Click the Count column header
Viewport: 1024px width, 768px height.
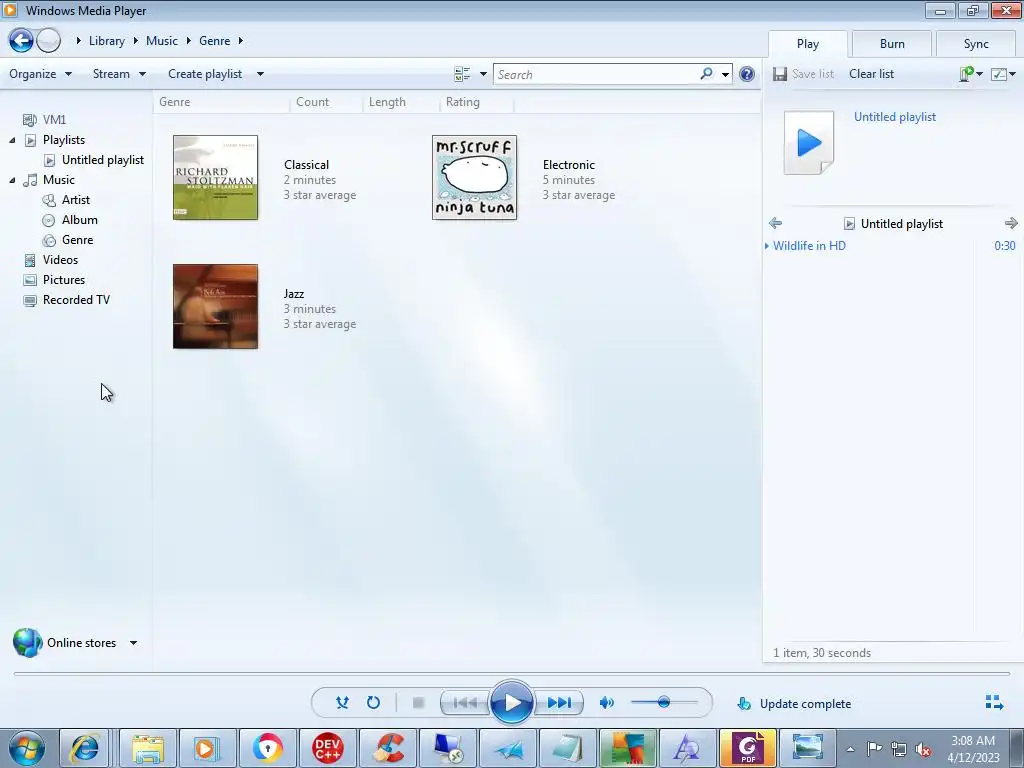(312, 102)
